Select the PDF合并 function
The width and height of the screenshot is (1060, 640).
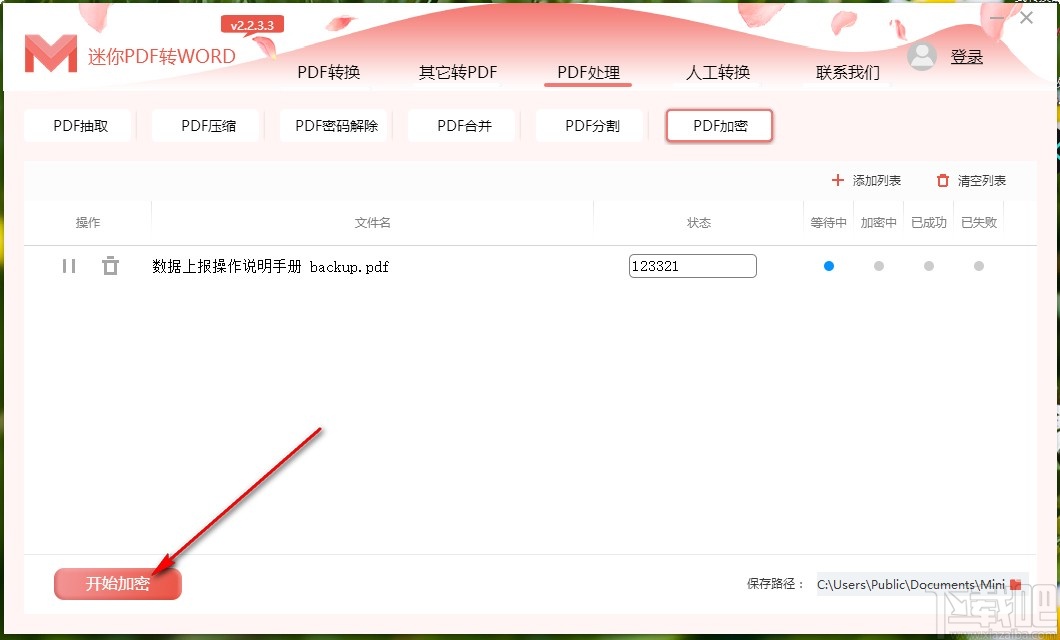(464, 126)
